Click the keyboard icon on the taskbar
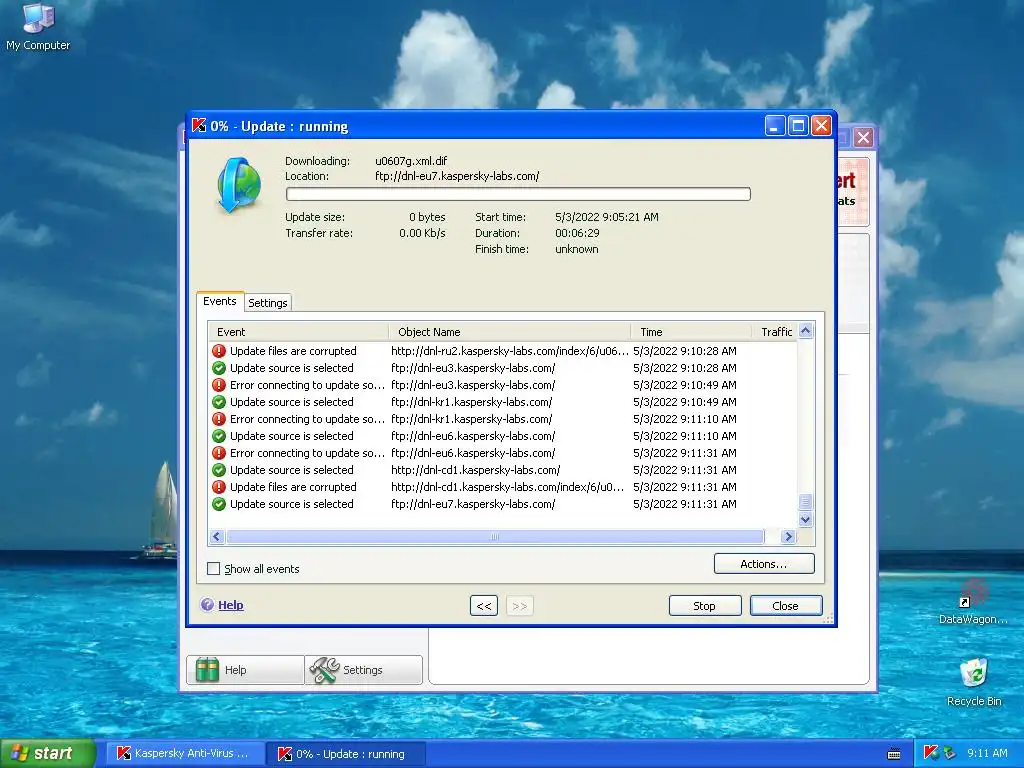1024x768 pixels. click(894, 754)
